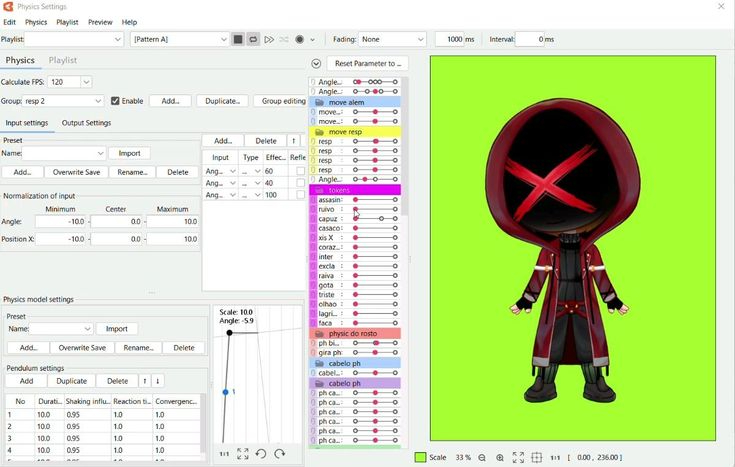Open the Playlist menu
Image resolution: width=735 pixels, height=467 pixels.
[x=67, y=22]
